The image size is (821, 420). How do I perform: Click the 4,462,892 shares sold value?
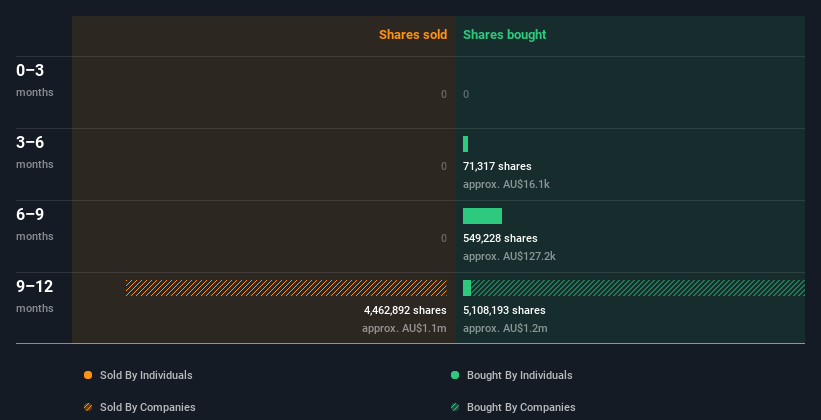tap(405, 310)
